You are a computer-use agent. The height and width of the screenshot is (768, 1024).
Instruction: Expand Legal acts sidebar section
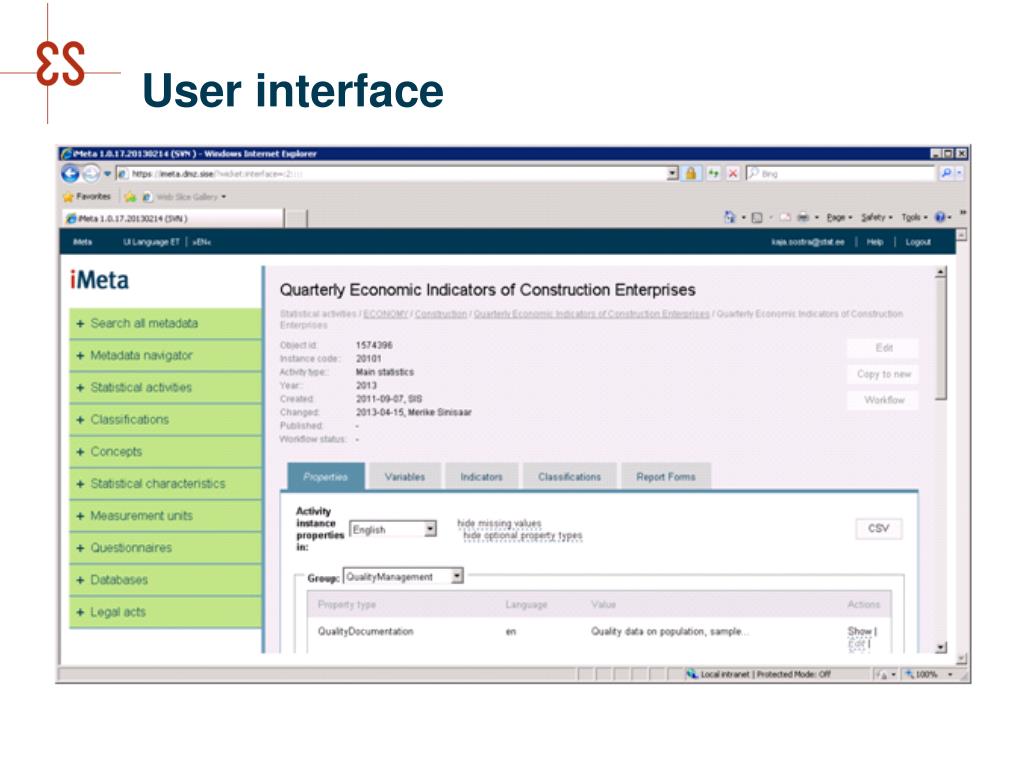pos(165,612)
